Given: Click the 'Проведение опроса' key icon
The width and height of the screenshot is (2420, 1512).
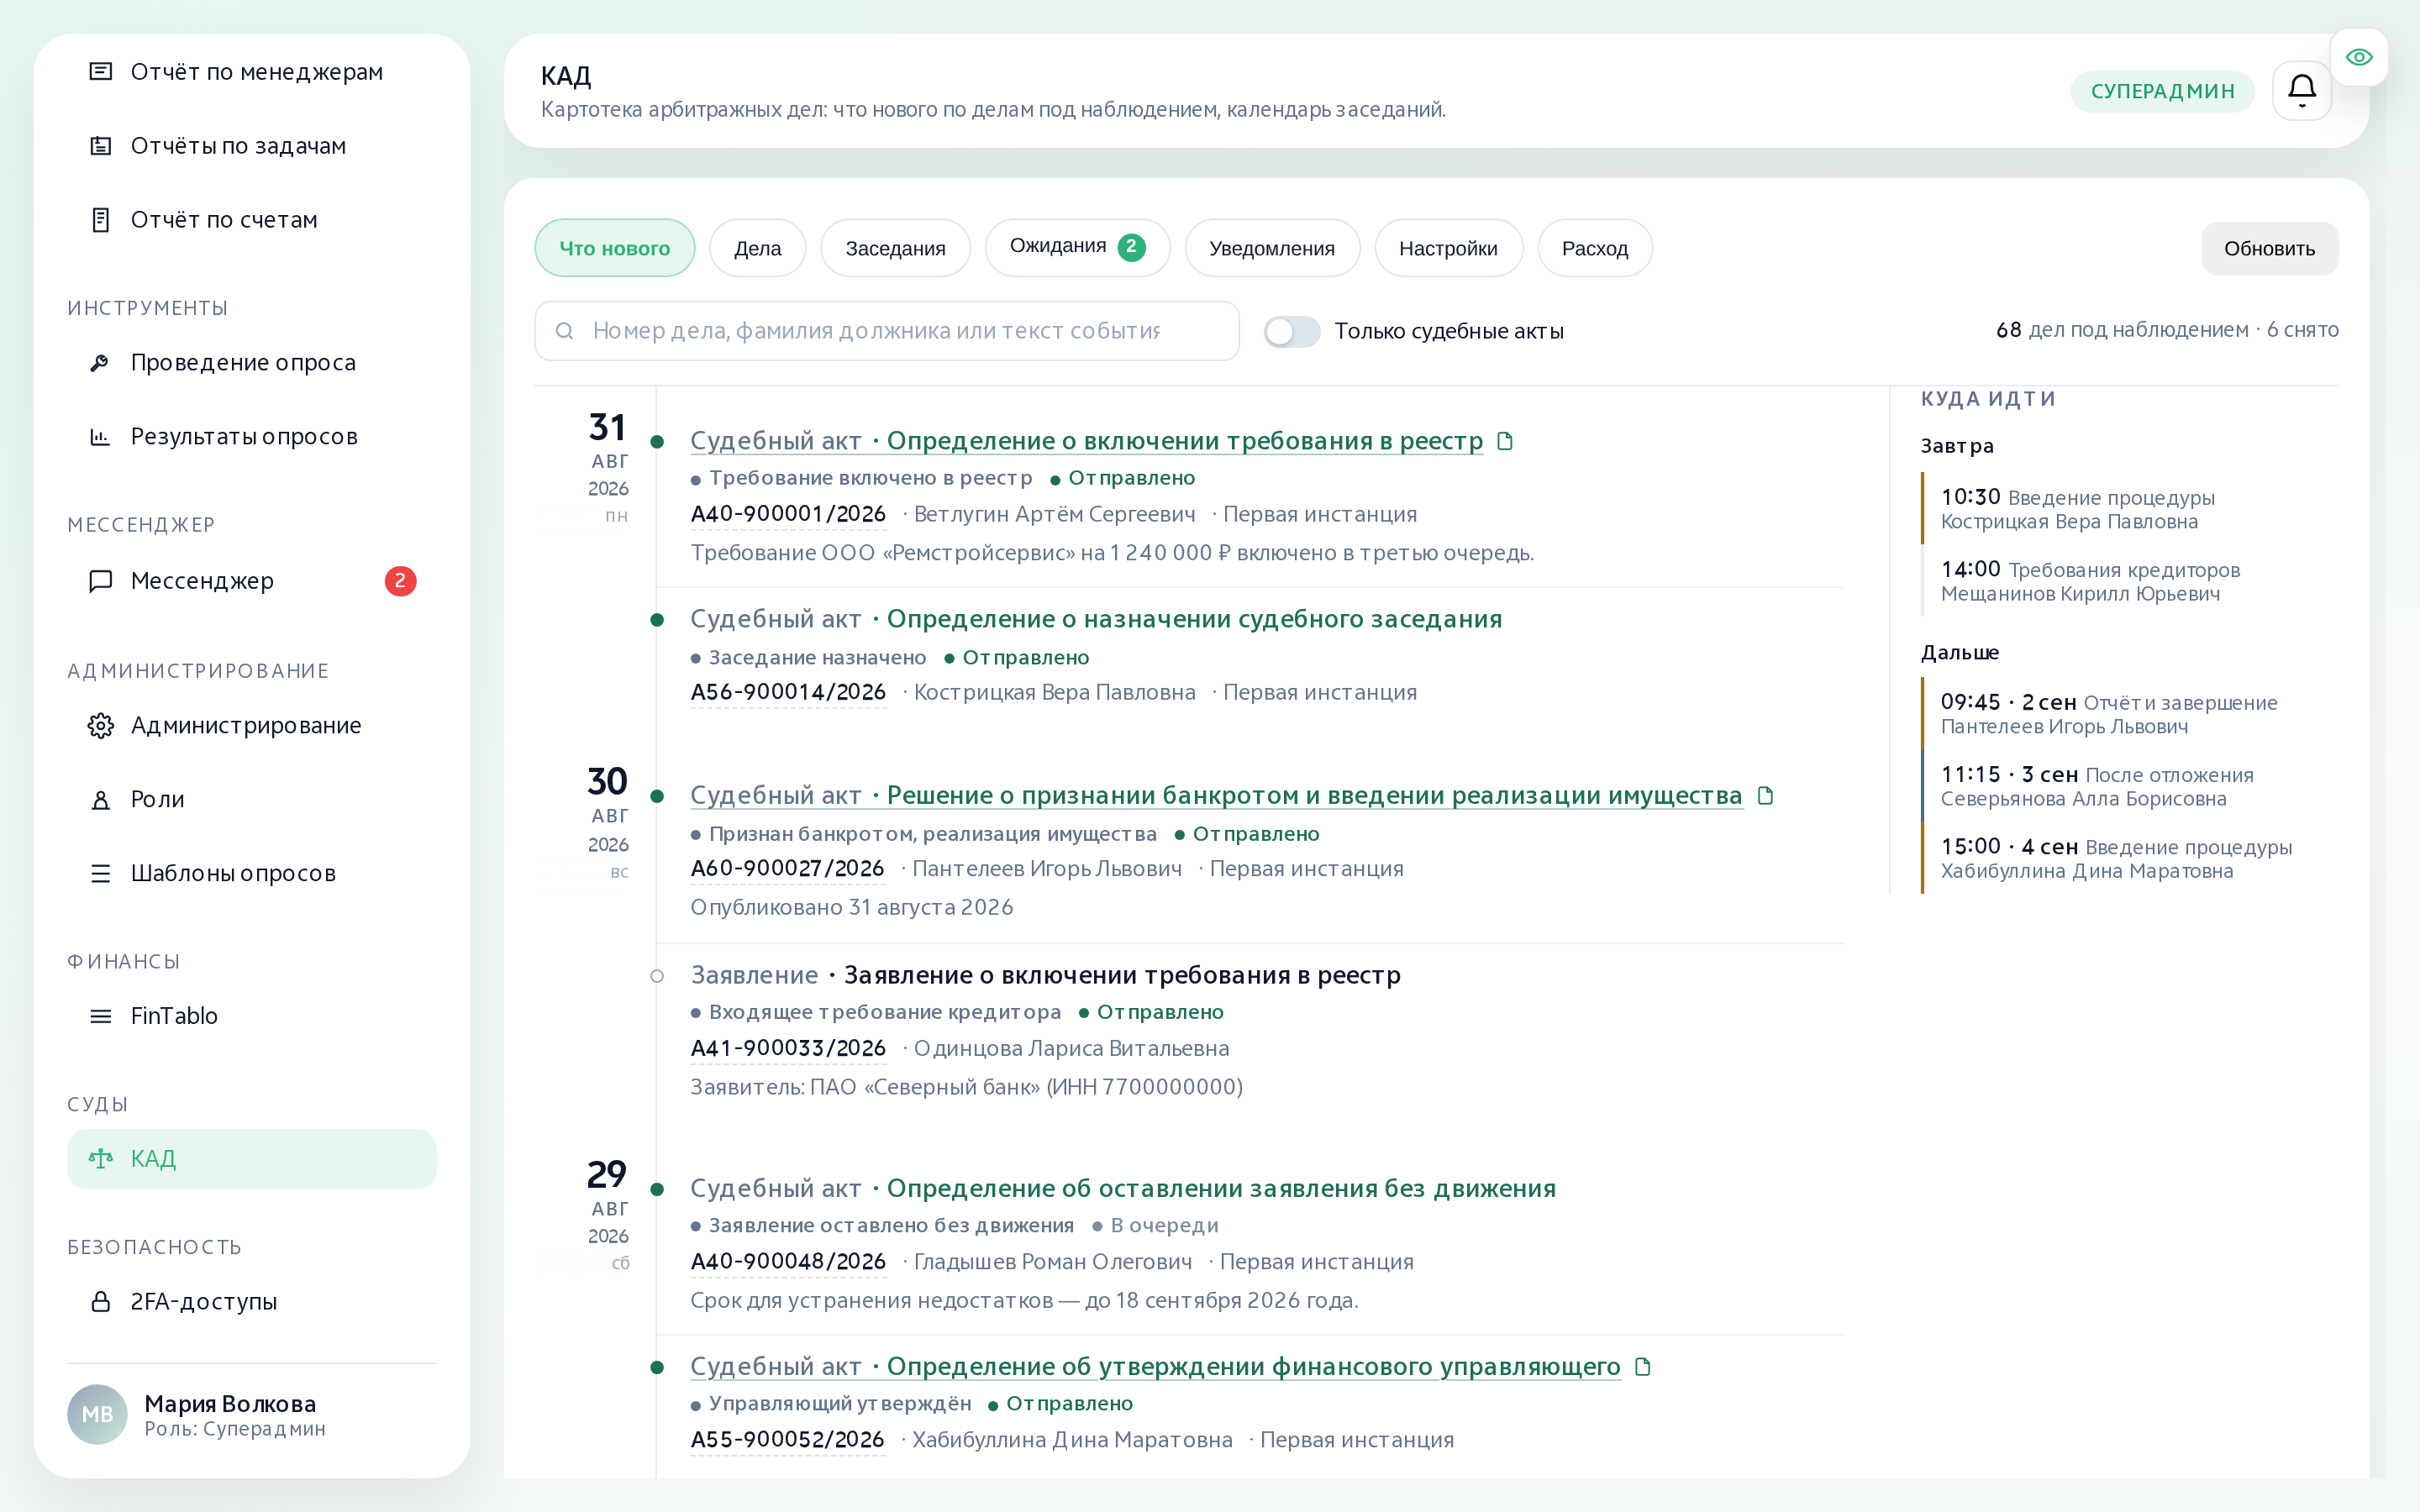Looking at the screenshot, I should click(x=101, y=363).
